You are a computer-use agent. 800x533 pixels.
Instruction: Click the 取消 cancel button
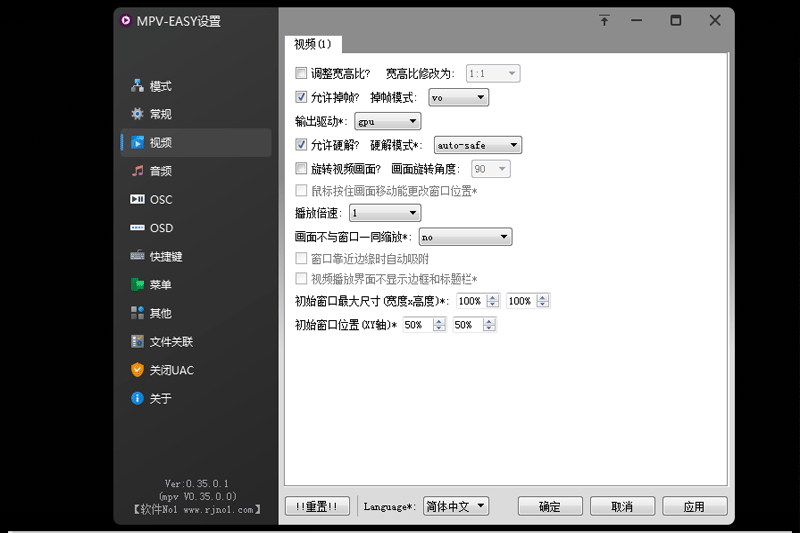coord(622,506)
